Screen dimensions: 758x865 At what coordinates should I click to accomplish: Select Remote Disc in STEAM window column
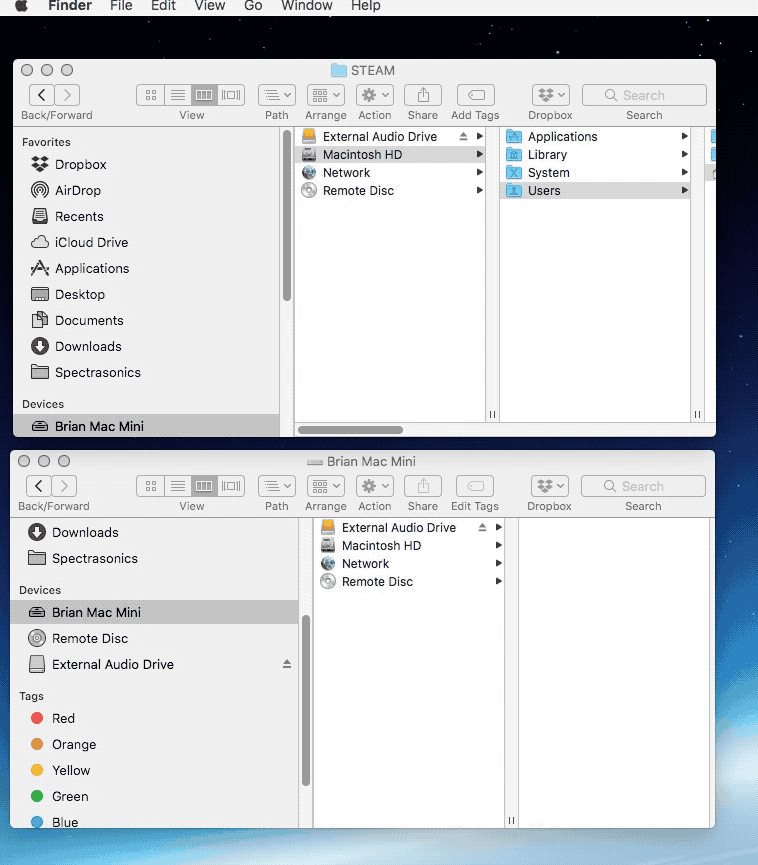point(392,190)
